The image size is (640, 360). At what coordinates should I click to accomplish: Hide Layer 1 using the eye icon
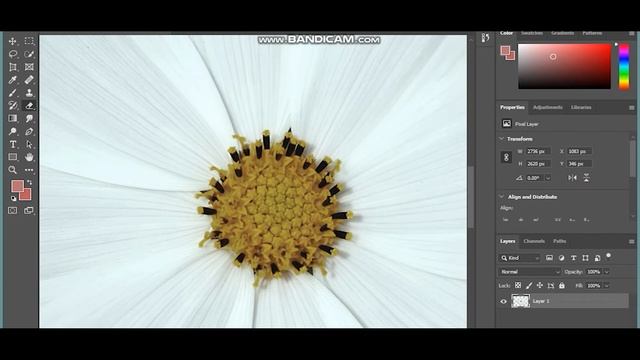click(503, 302)
